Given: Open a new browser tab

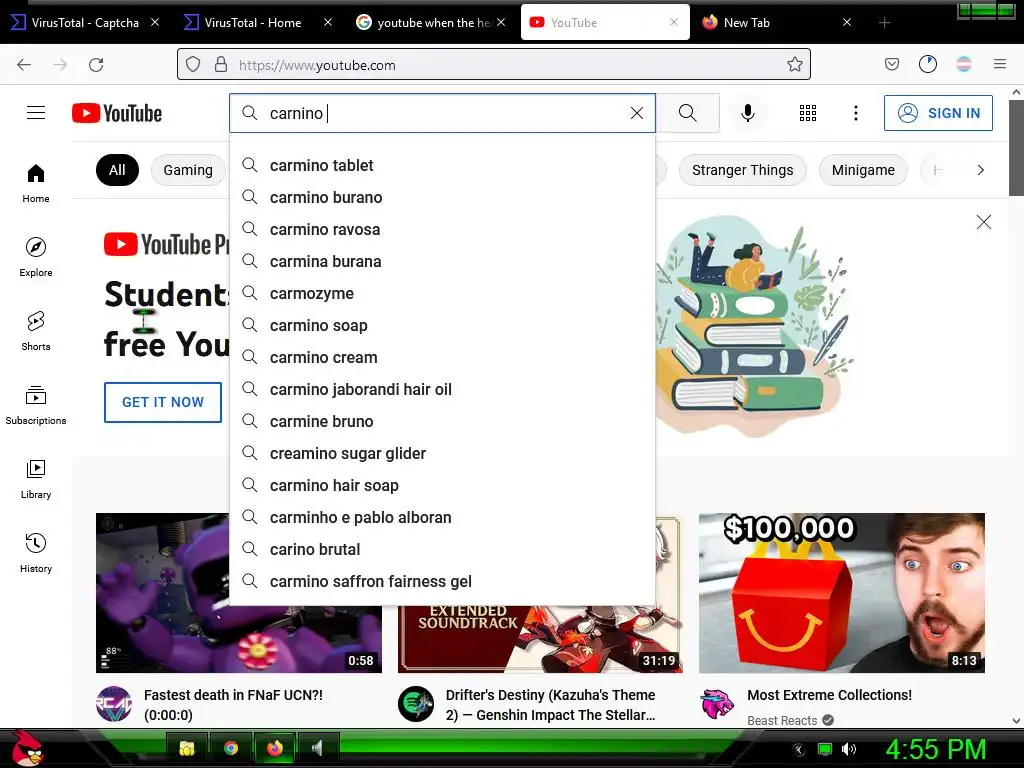Looking at the screenshot, I should click(884, 23).
